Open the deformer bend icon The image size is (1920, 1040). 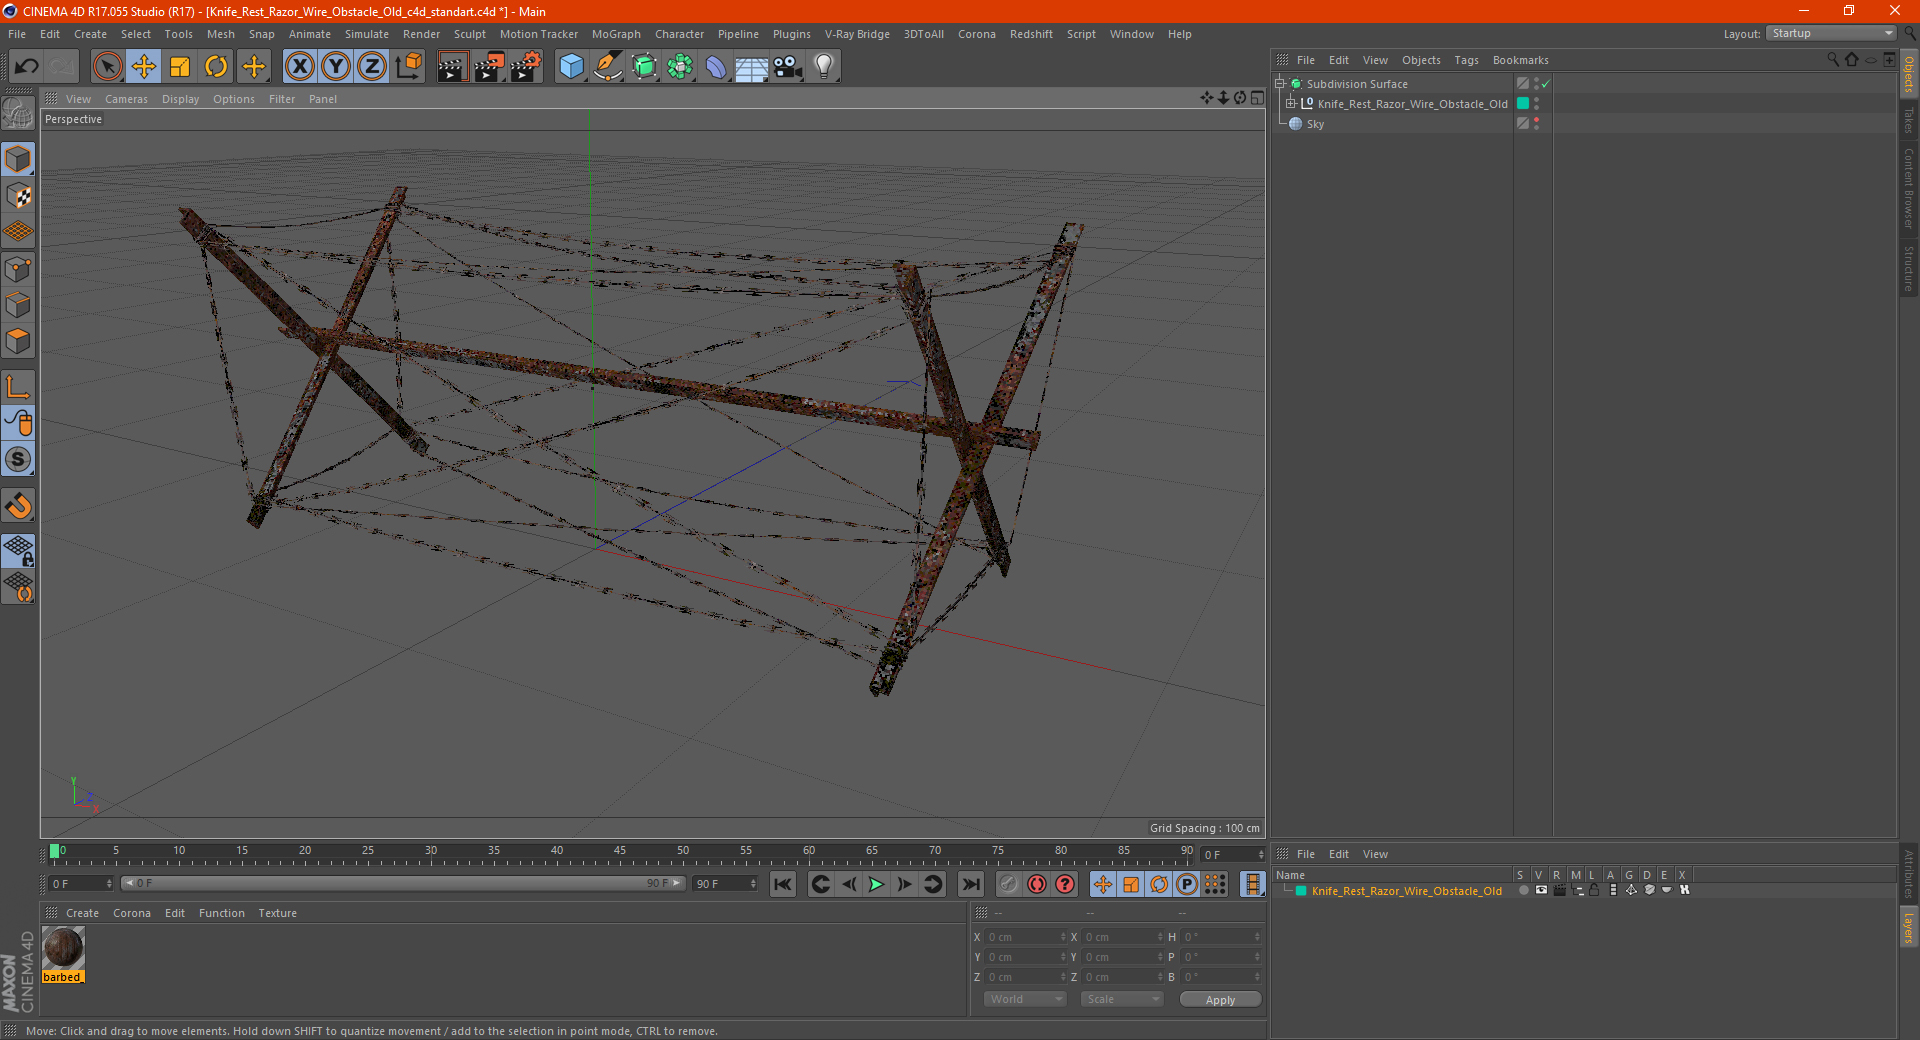[x=716, y=67]
